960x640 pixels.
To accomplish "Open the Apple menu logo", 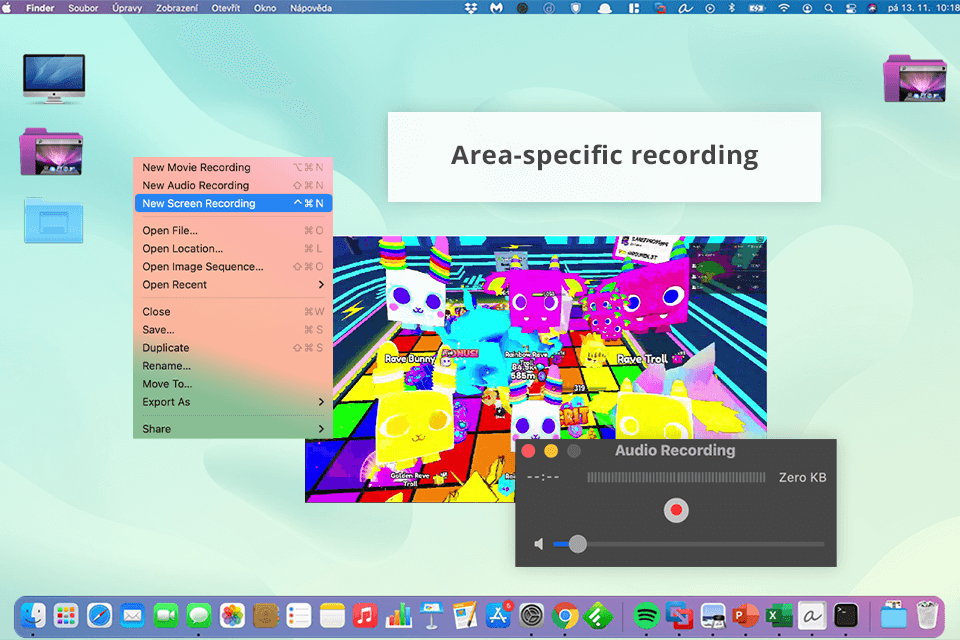I will point(7,8).
